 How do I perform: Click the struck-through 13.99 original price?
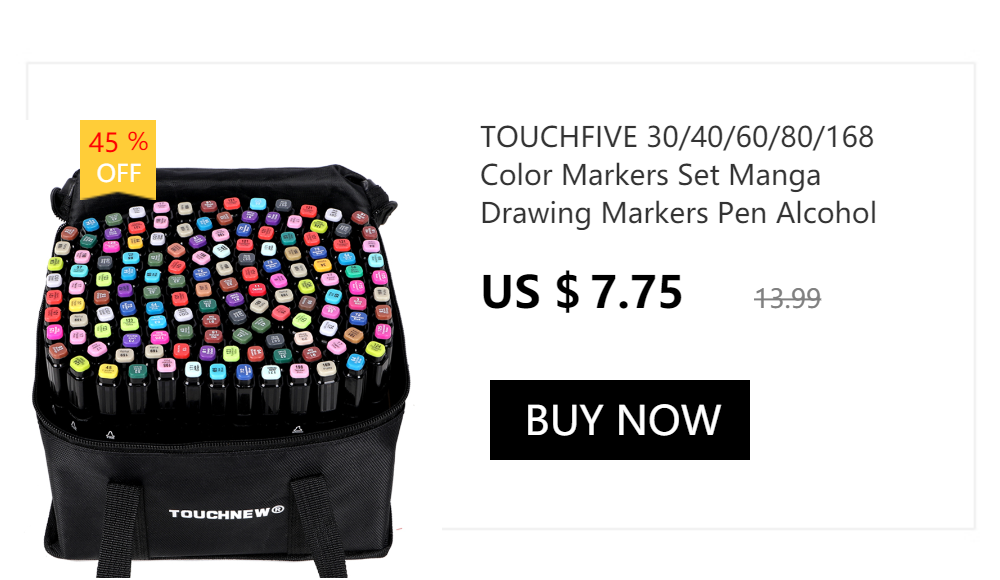(x=788, y=299)
